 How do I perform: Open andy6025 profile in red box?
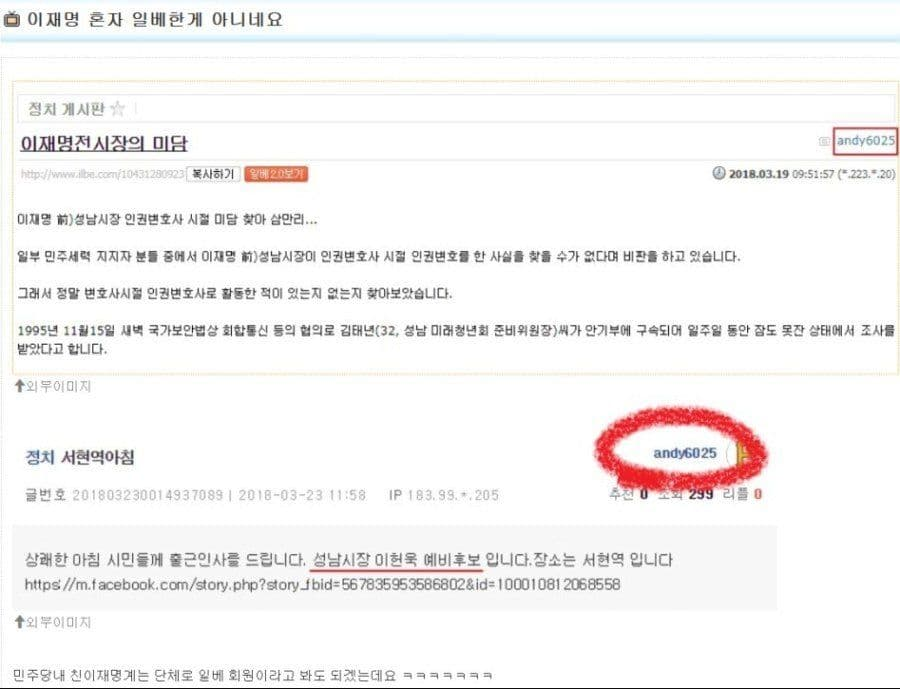(x=865, y=141)
